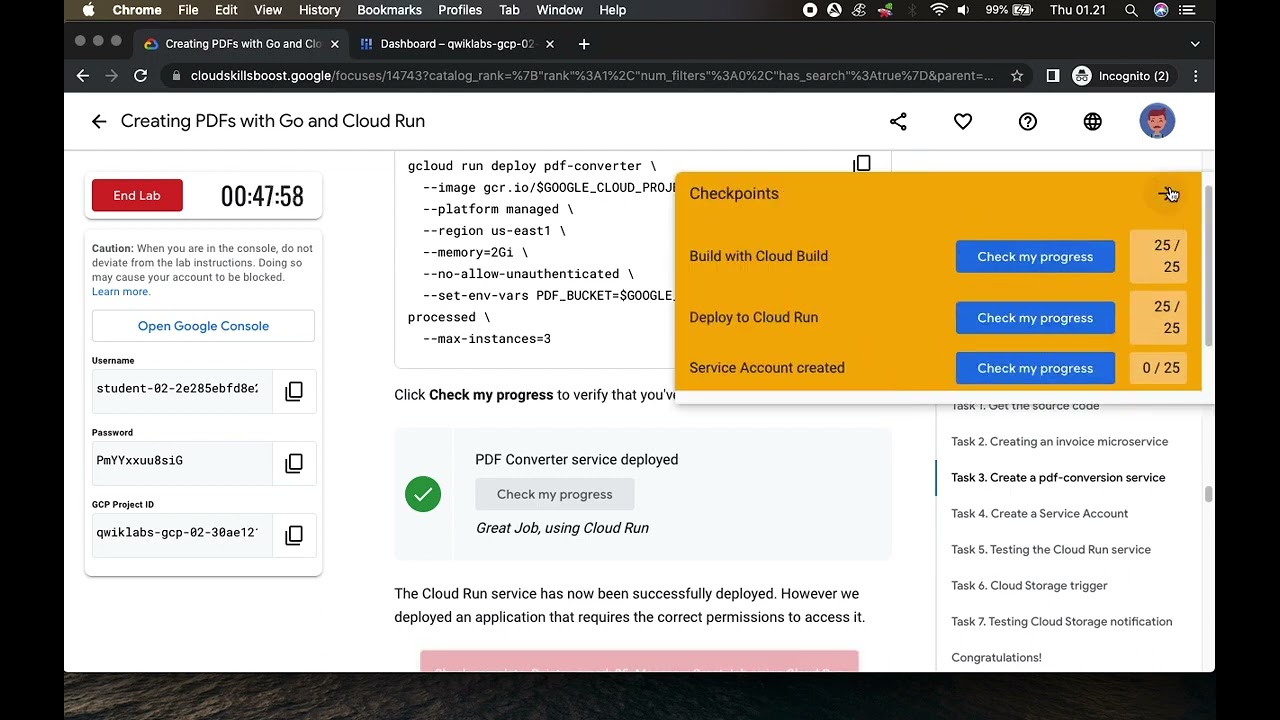Click Chrome browser back button
Screen dimensions: 1280x720
coord(83,76)
